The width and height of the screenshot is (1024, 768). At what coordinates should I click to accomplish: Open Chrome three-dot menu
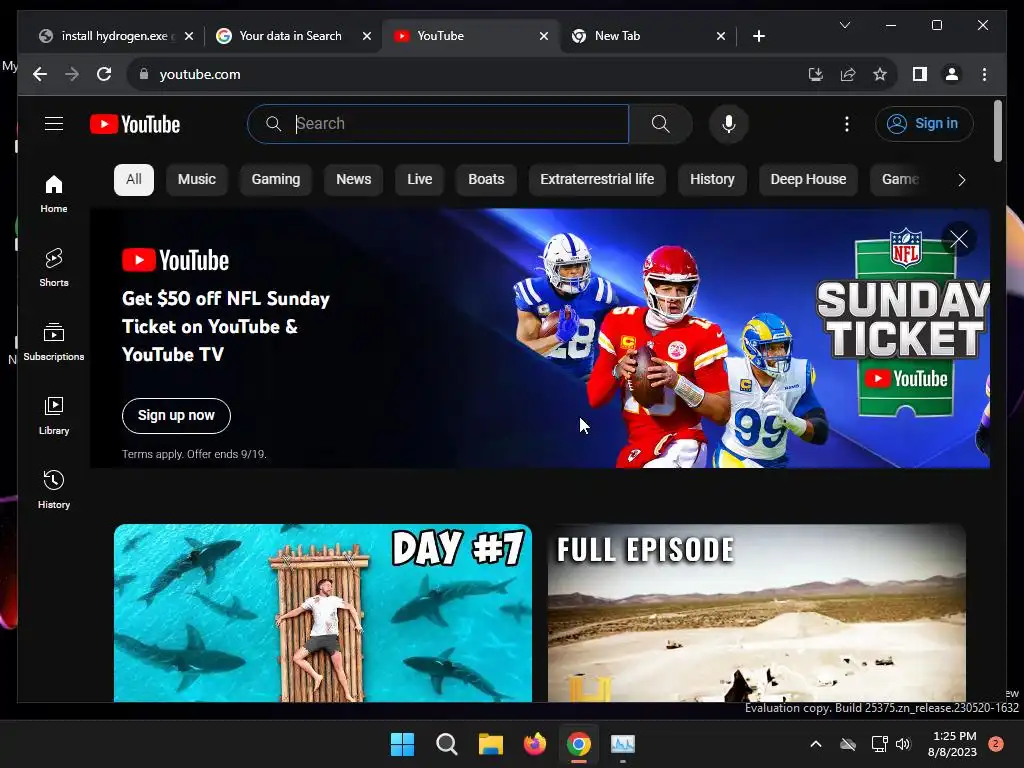(984, 74)
